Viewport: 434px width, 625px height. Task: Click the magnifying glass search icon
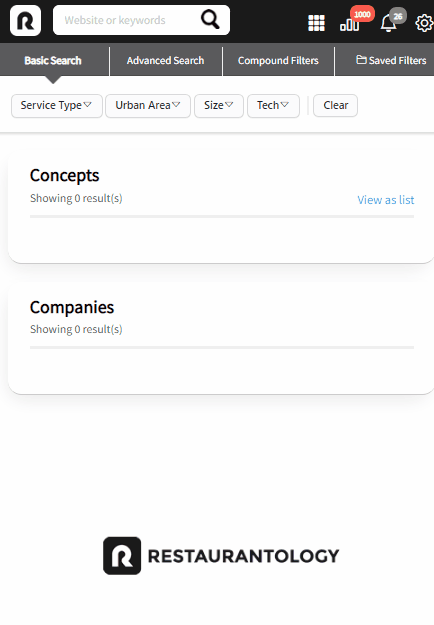click(x=210, y=20)
